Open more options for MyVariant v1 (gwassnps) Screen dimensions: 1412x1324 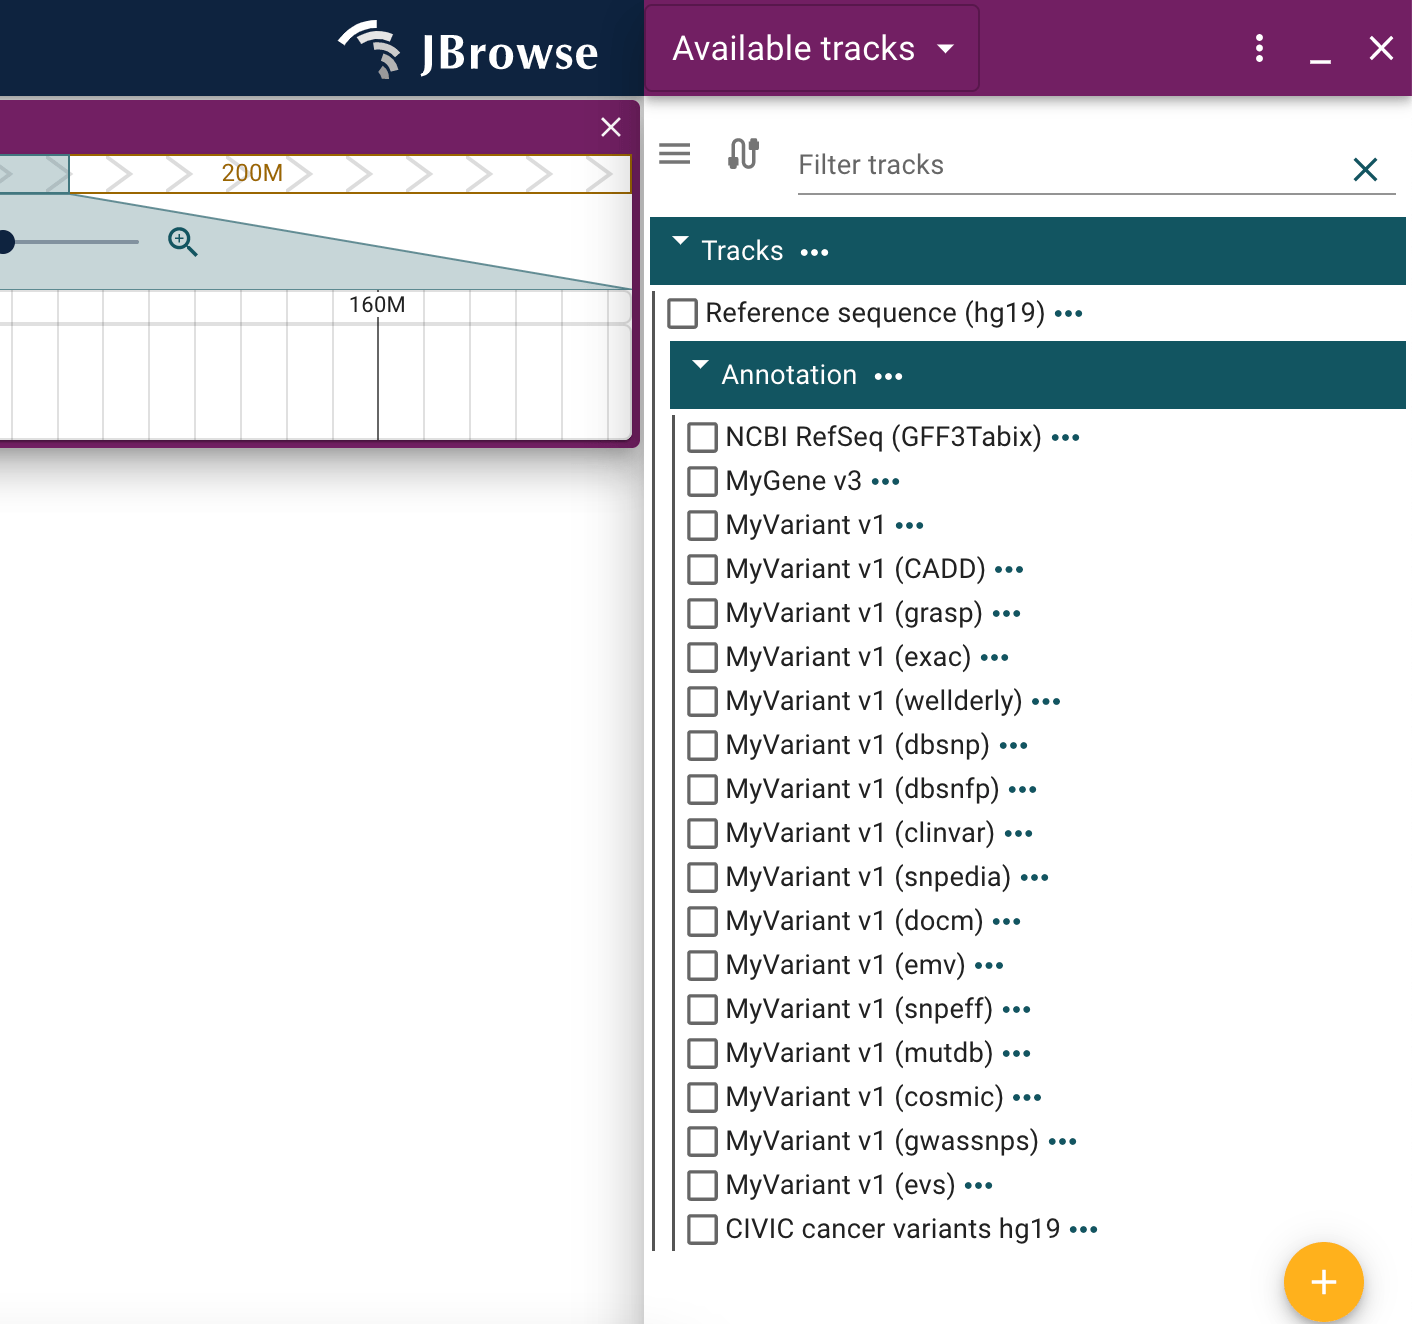pos(1062,1142)
